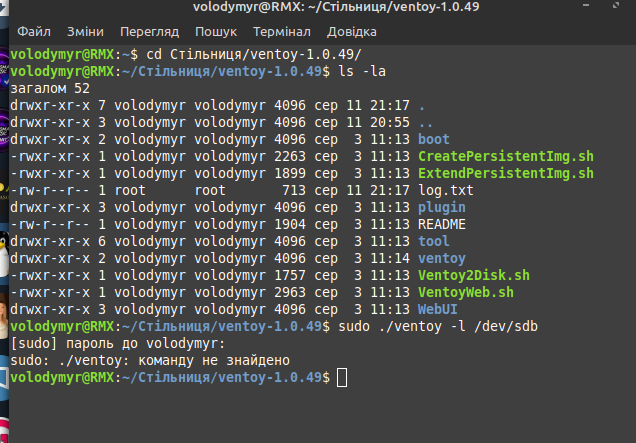
Task: Click VentoyWeb.sh in the listing
Action: click(466, 292)
